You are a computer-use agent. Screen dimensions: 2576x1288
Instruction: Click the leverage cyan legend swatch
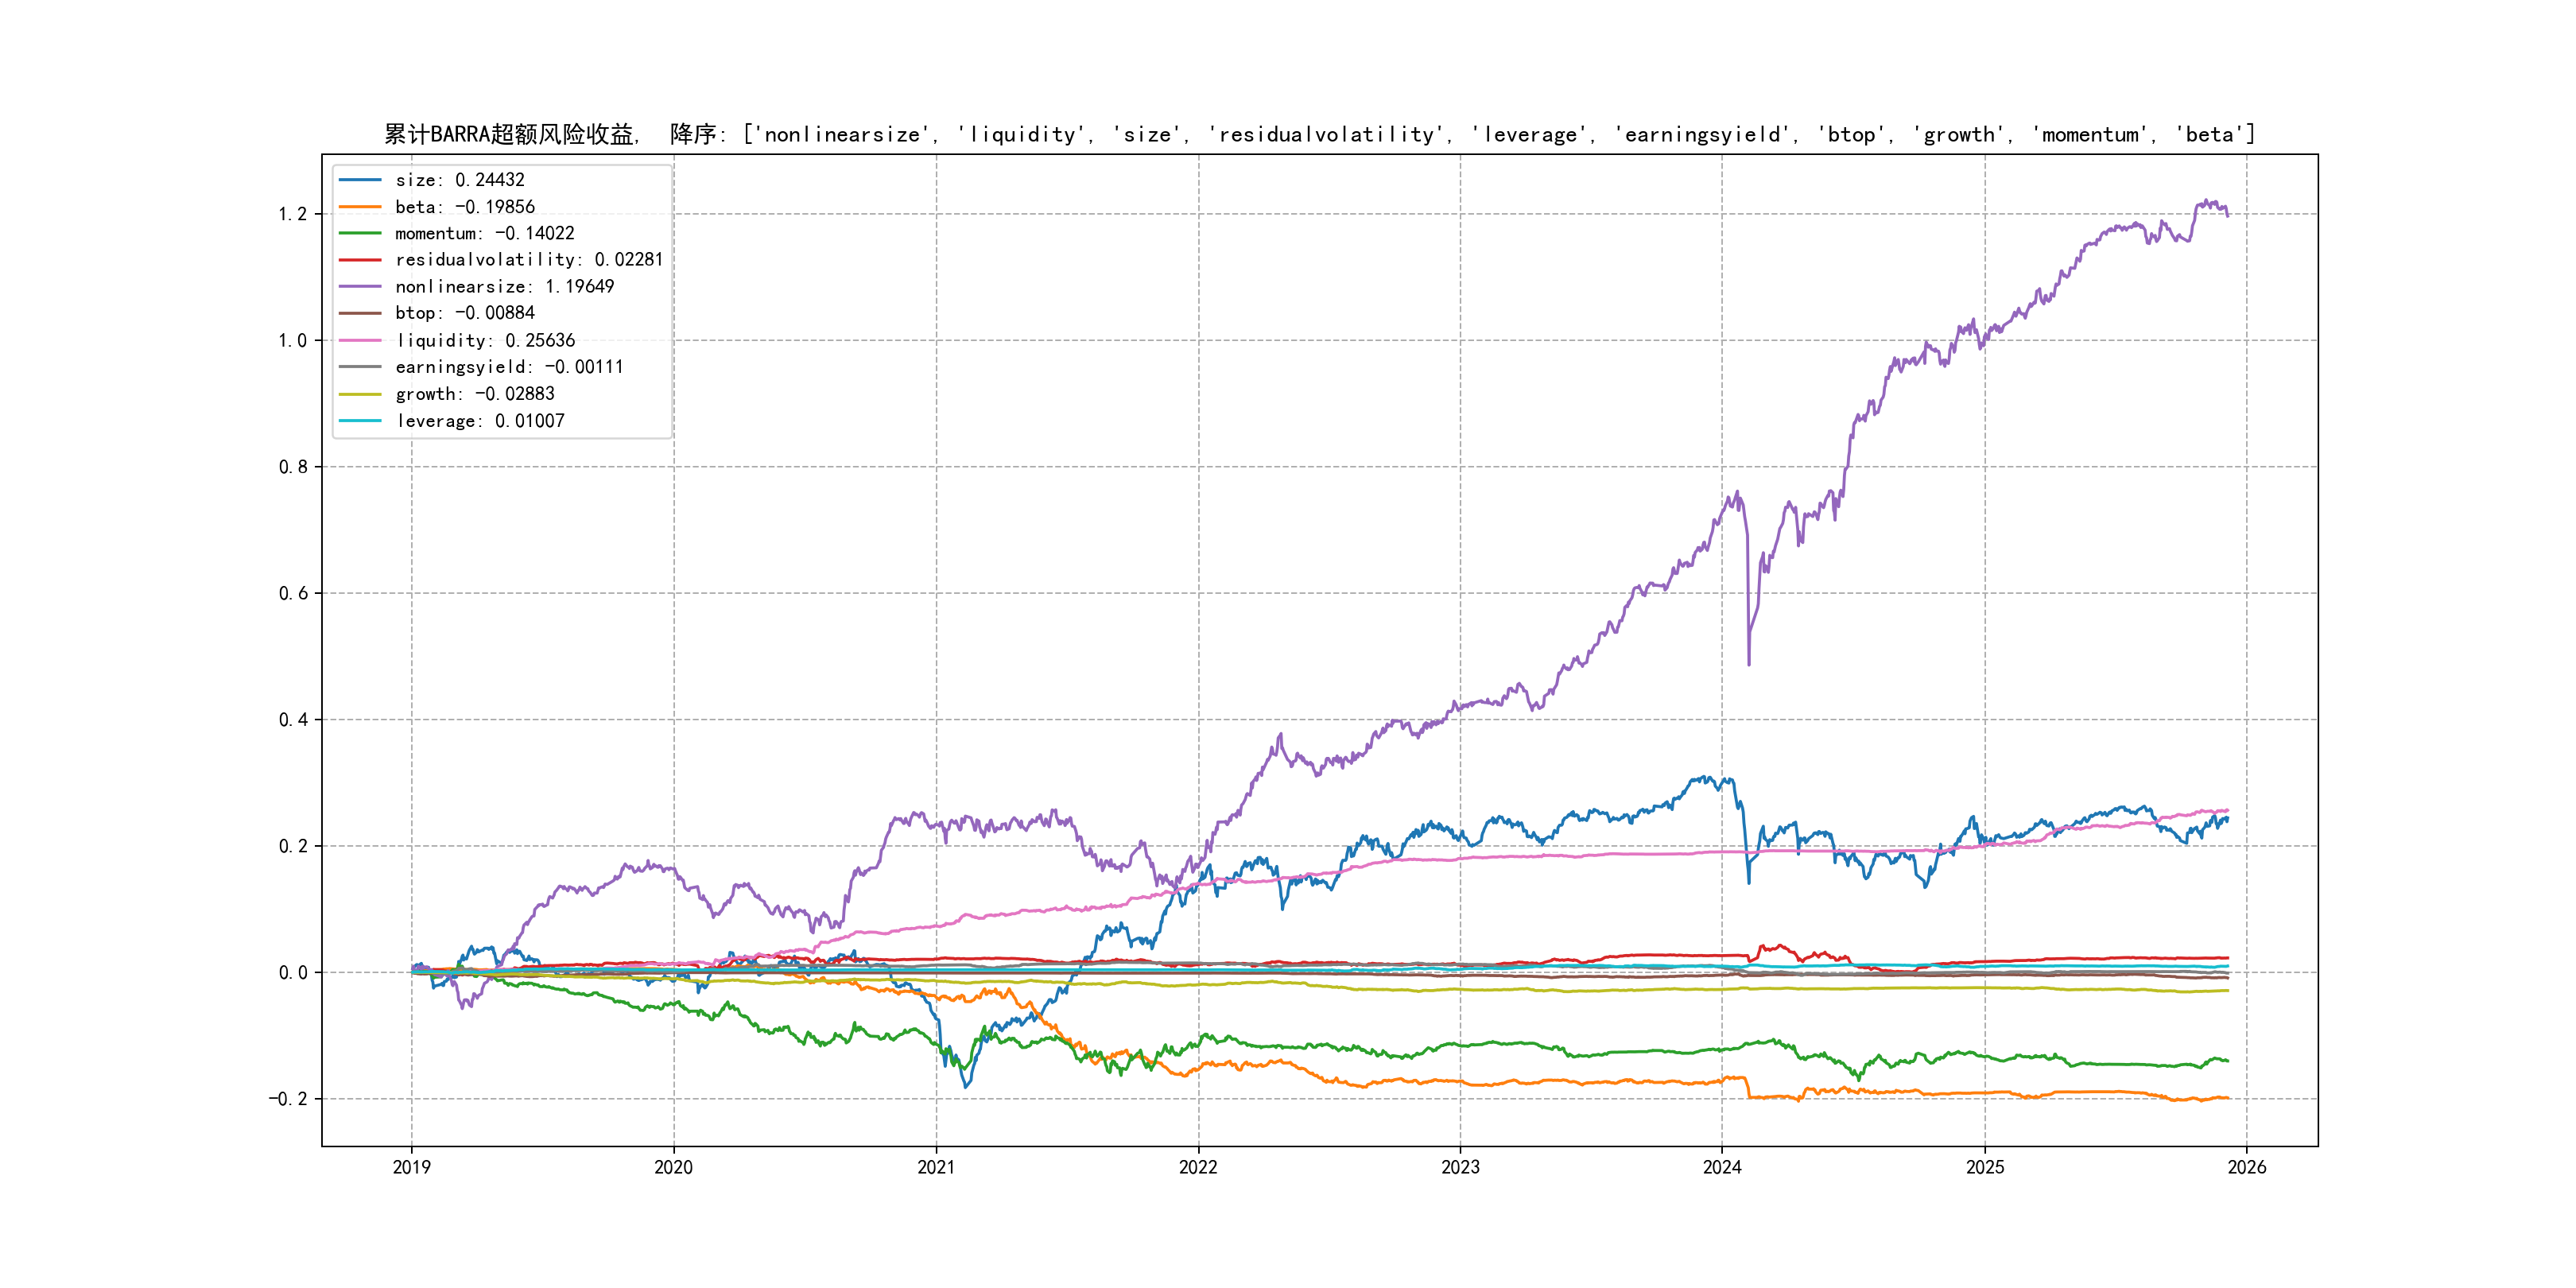click(x=360, y=421)
